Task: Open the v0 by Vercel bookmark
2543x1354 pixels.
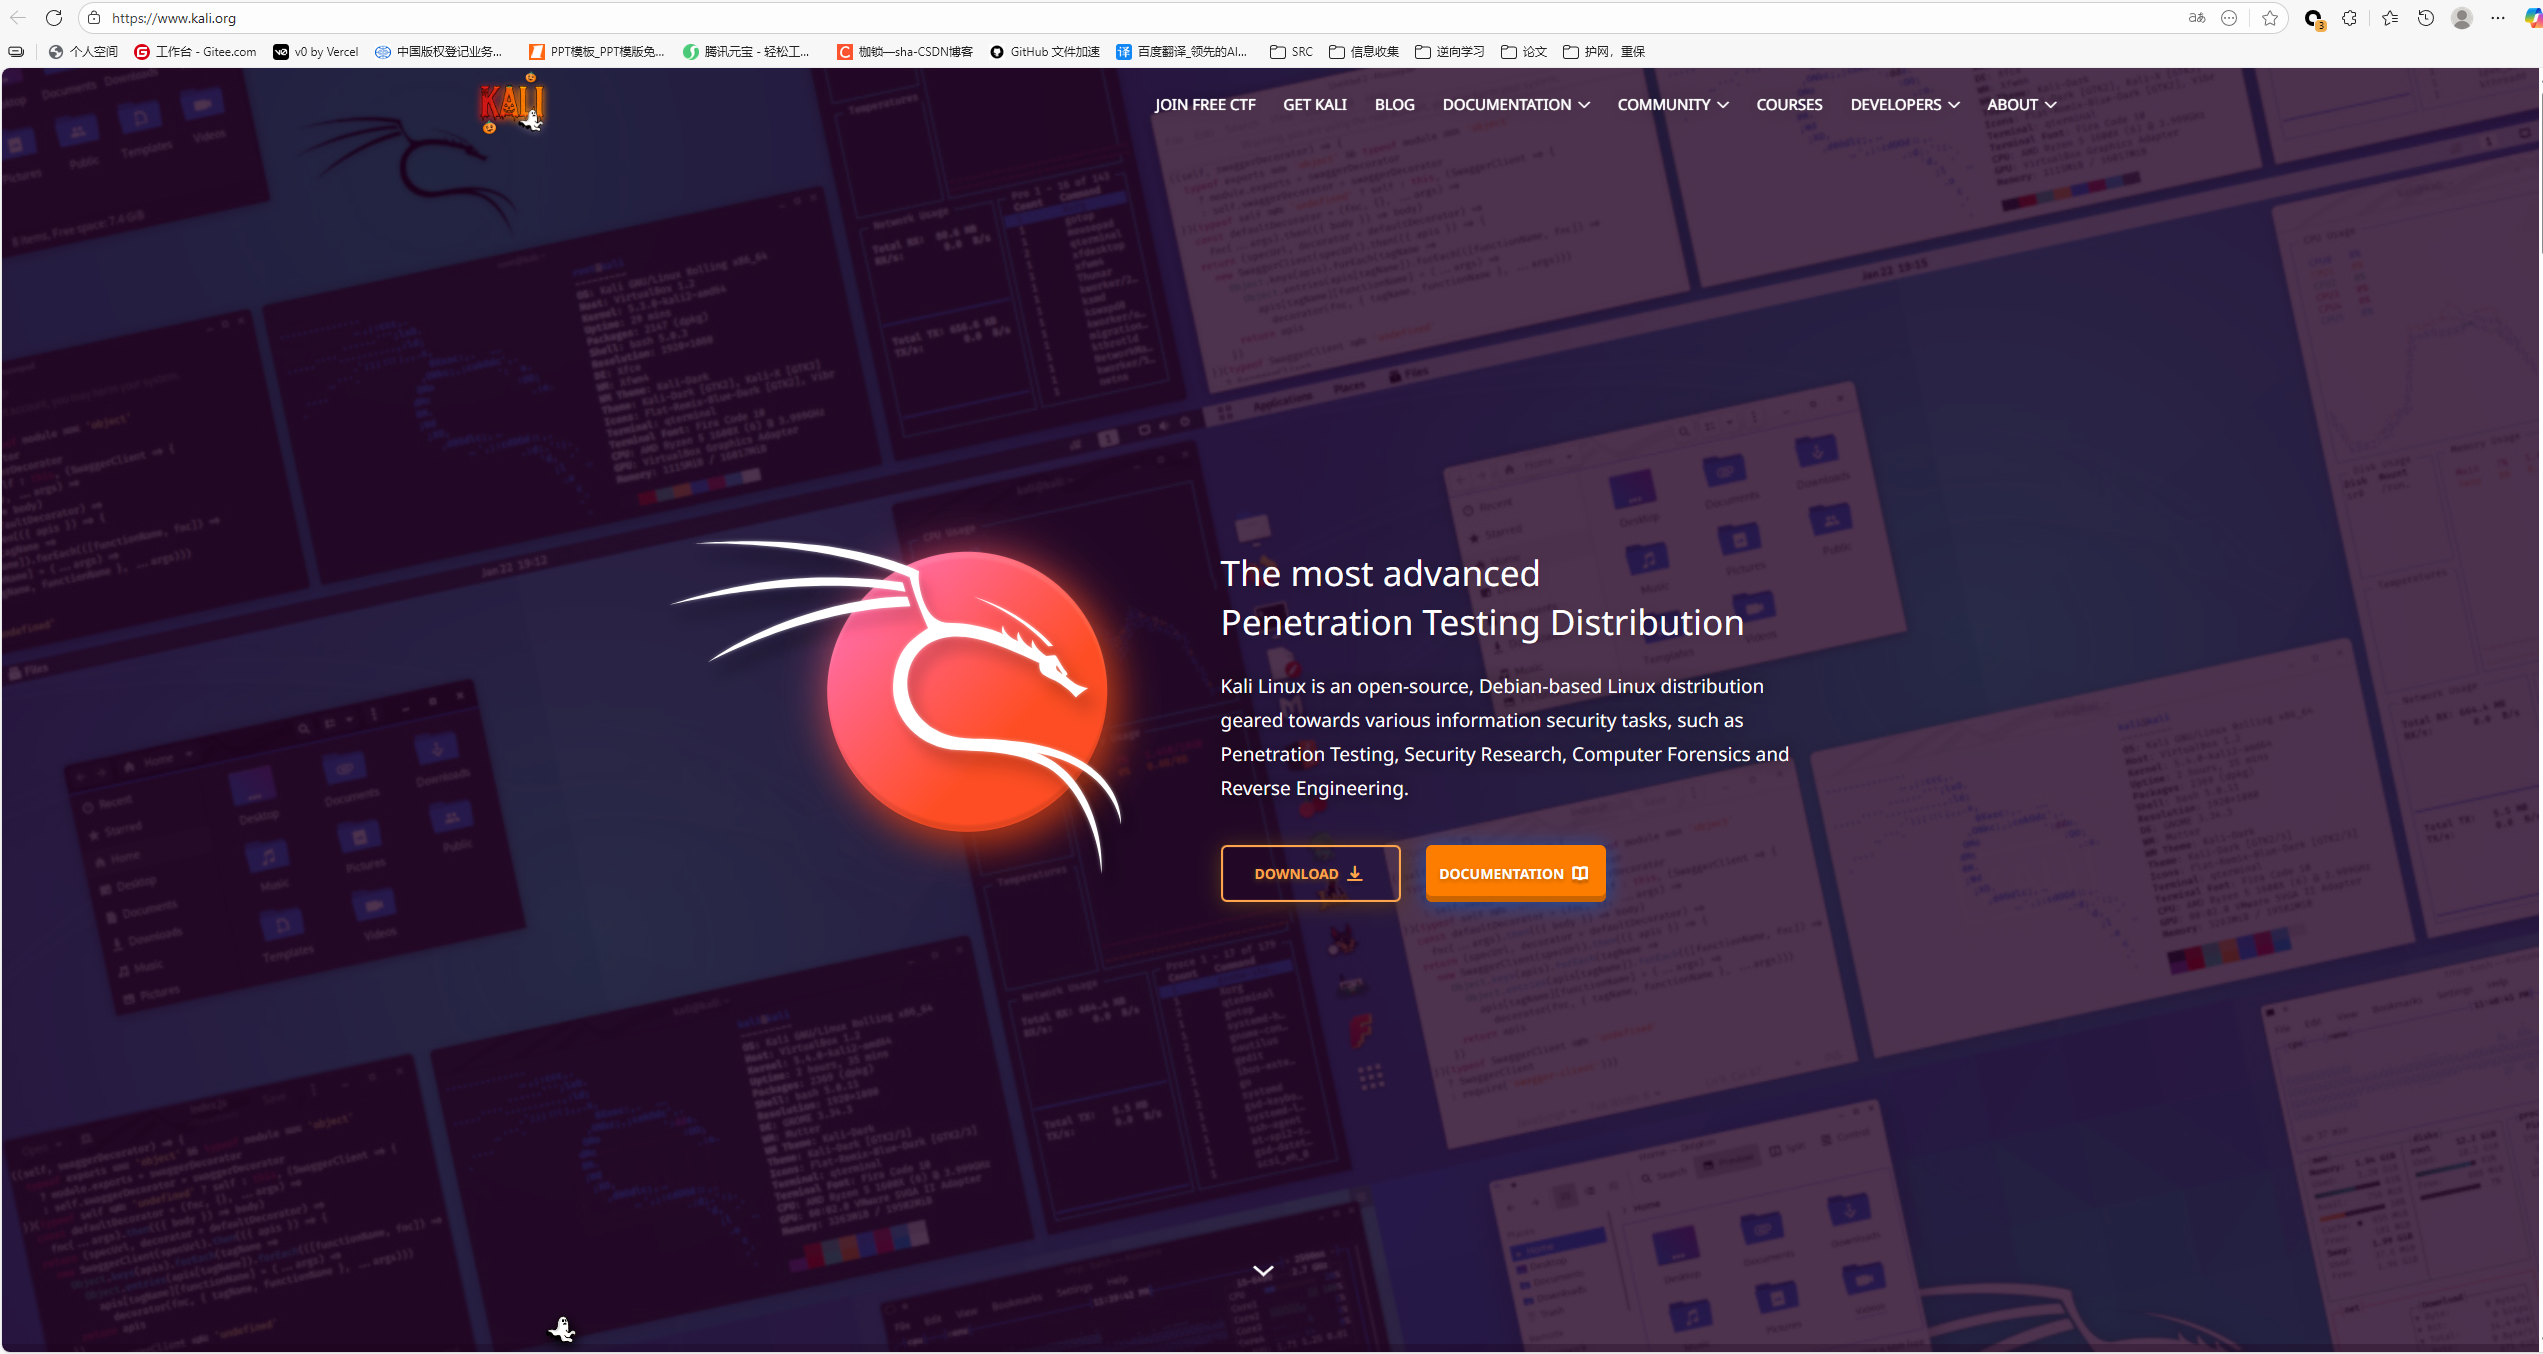Action: tap(316, 52)
